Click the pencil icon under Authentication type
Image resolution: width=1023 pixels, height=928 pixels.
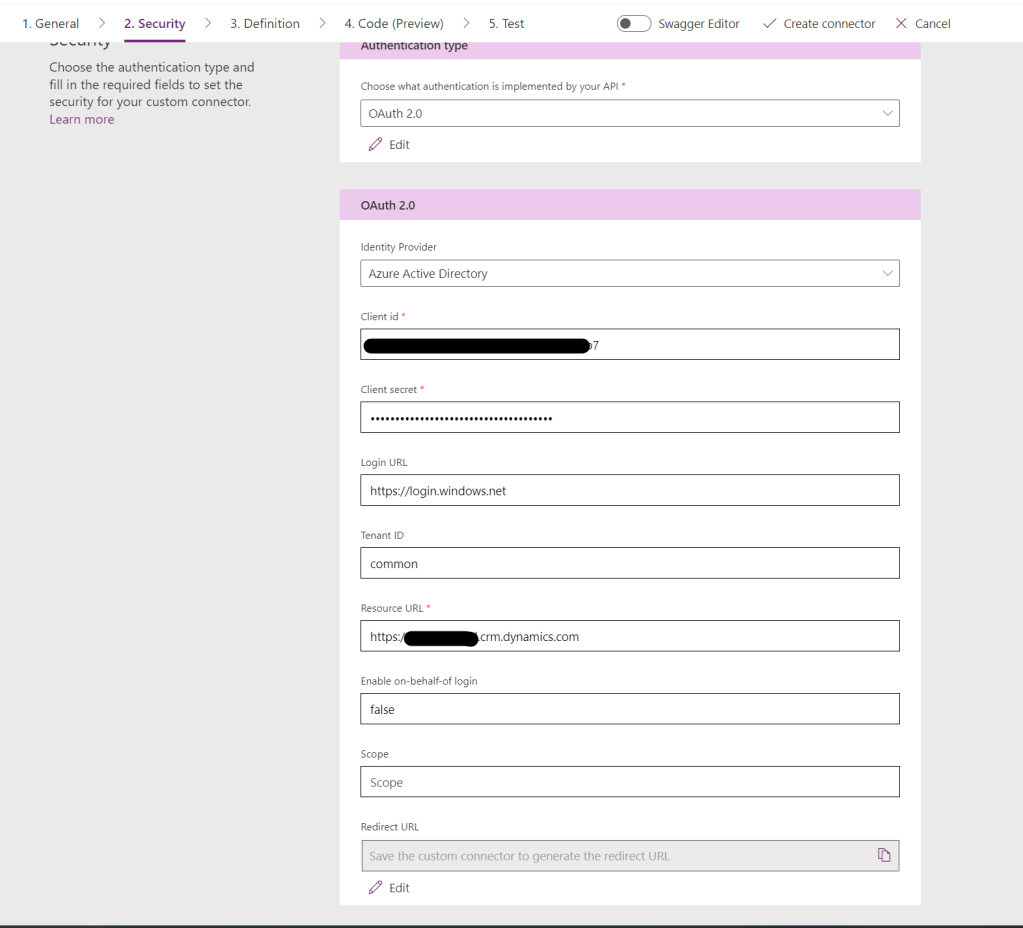coord(376,144)
